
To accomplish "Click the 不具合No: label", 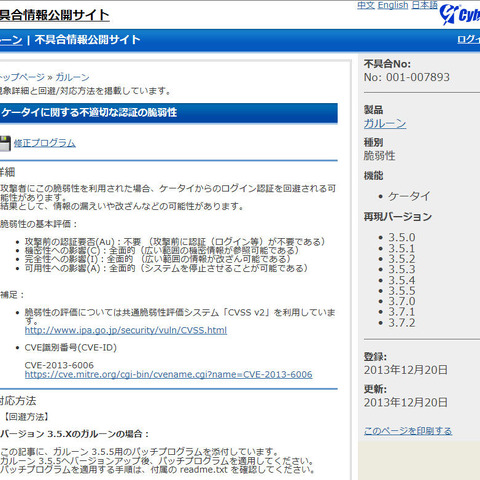I will click(x=387, y=64).
